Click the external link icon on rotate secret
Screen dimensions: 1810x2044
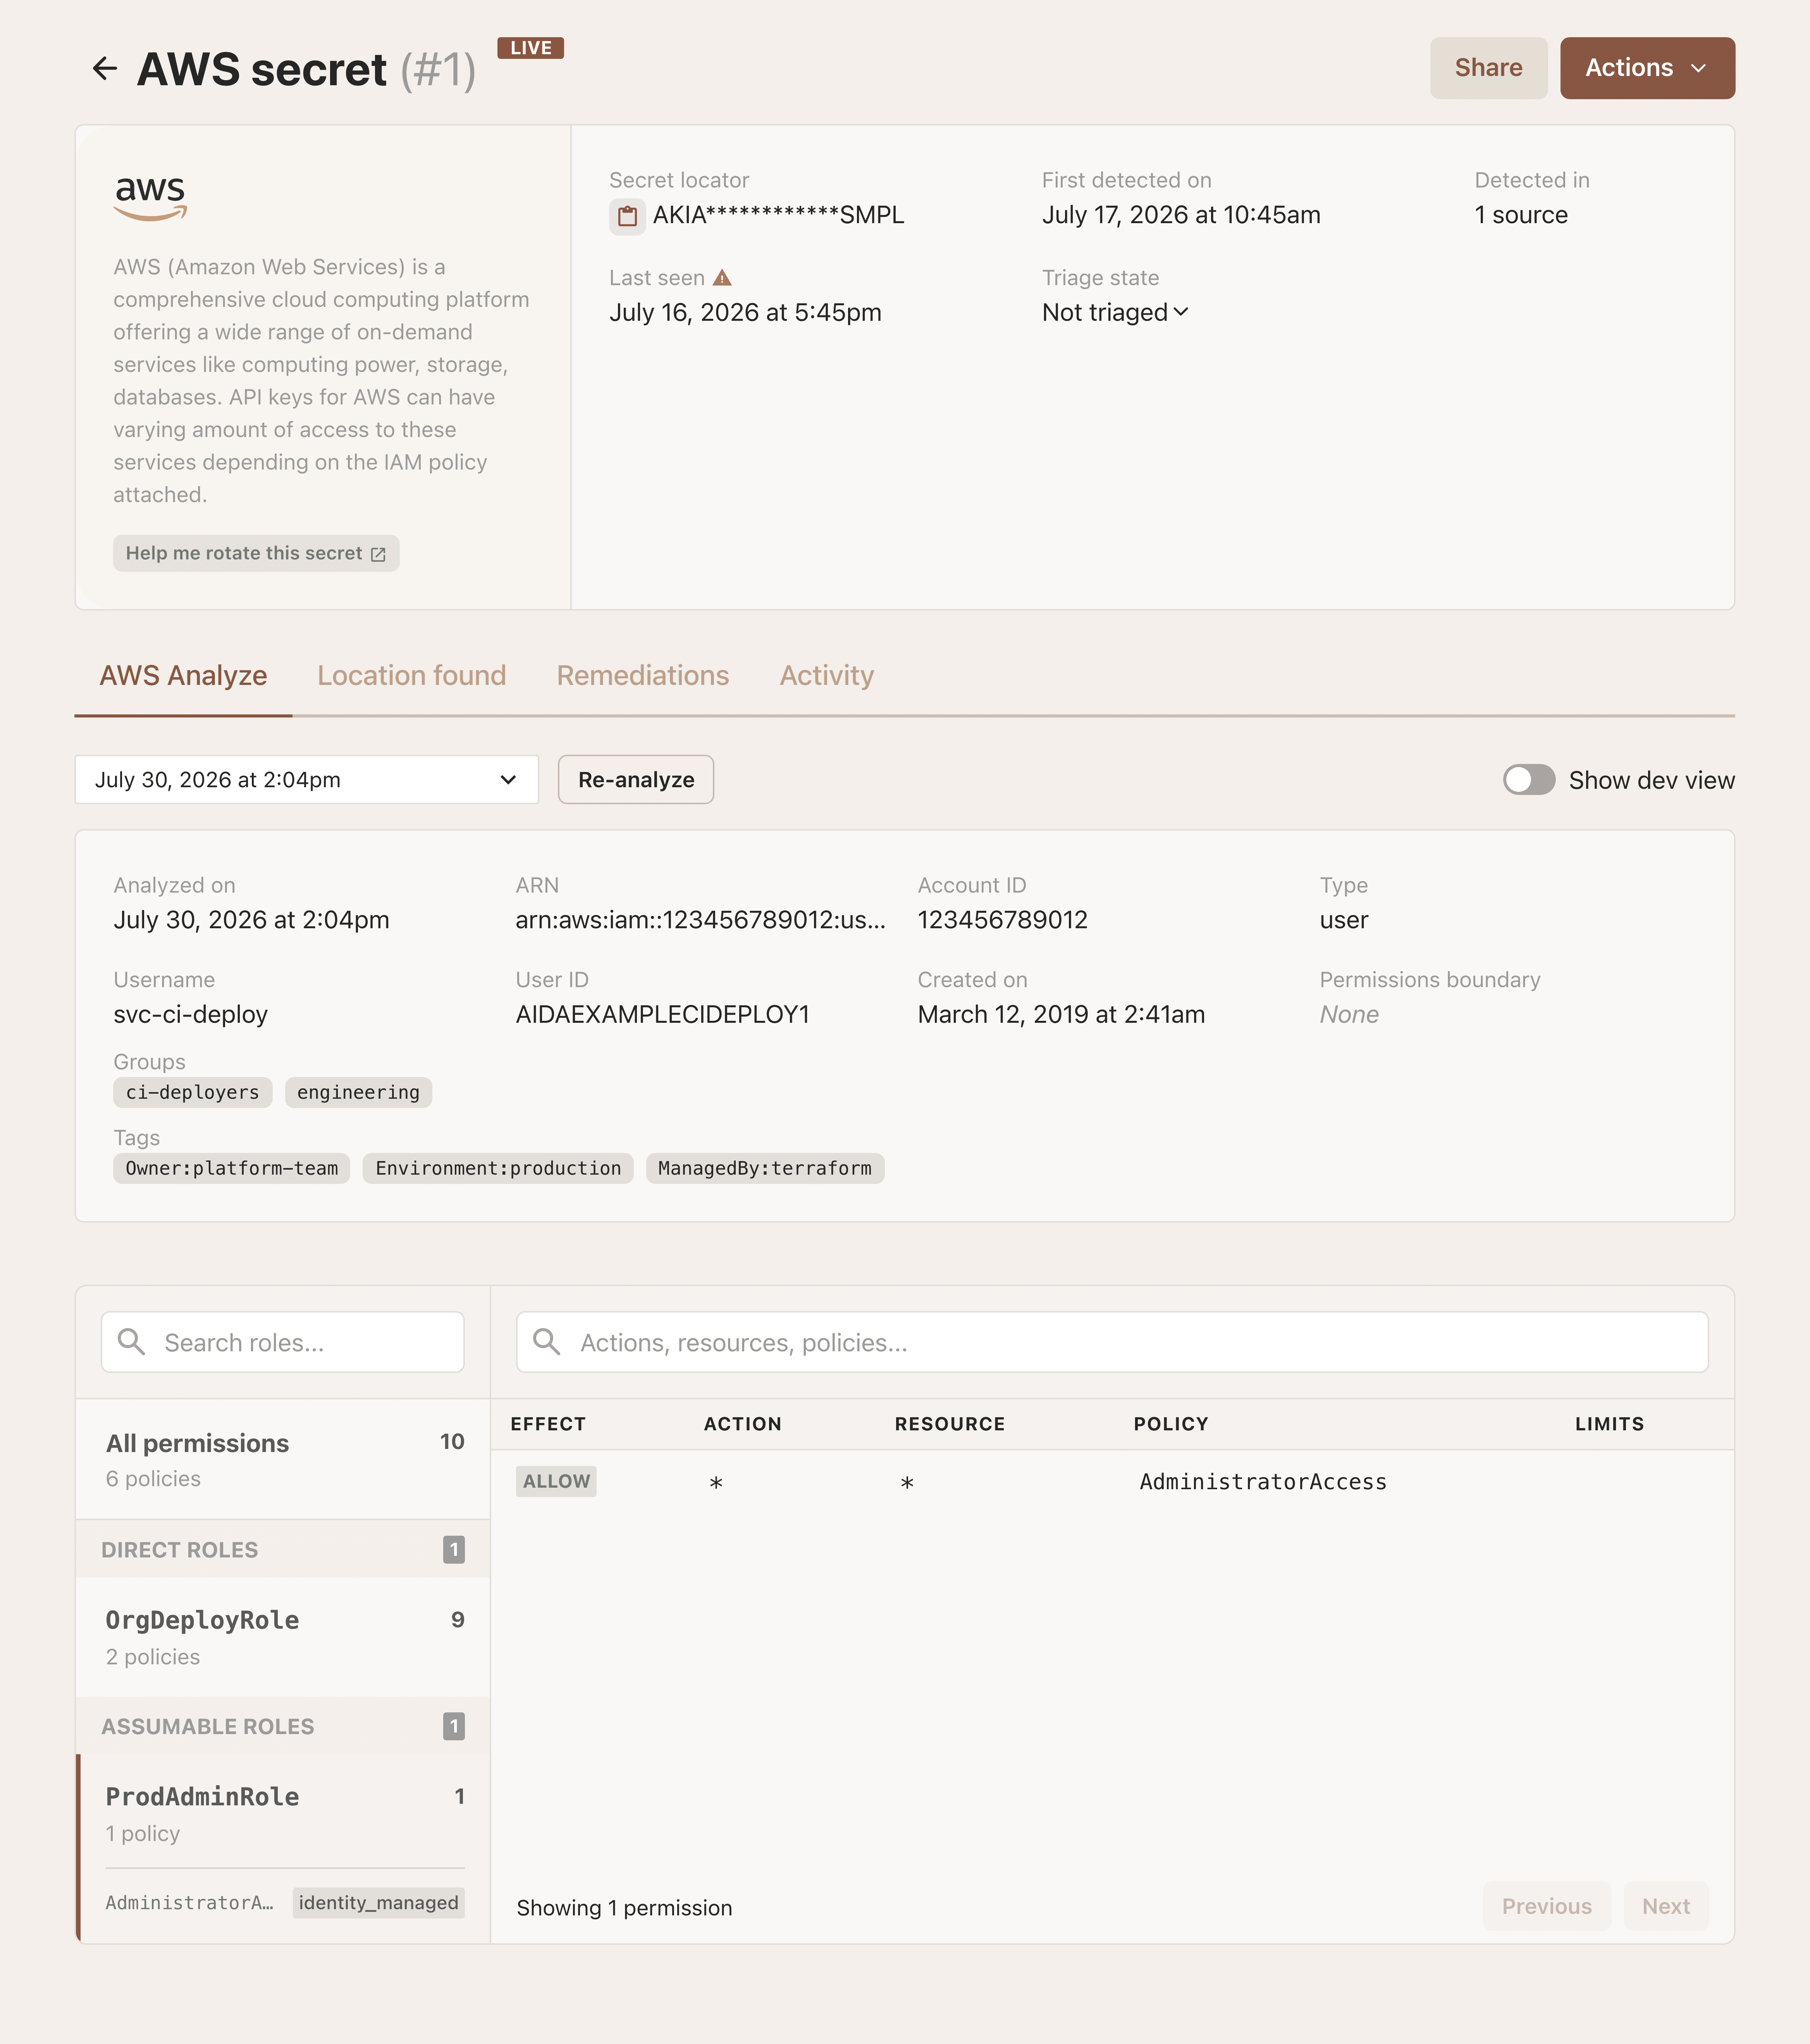[x=378, y=554]
